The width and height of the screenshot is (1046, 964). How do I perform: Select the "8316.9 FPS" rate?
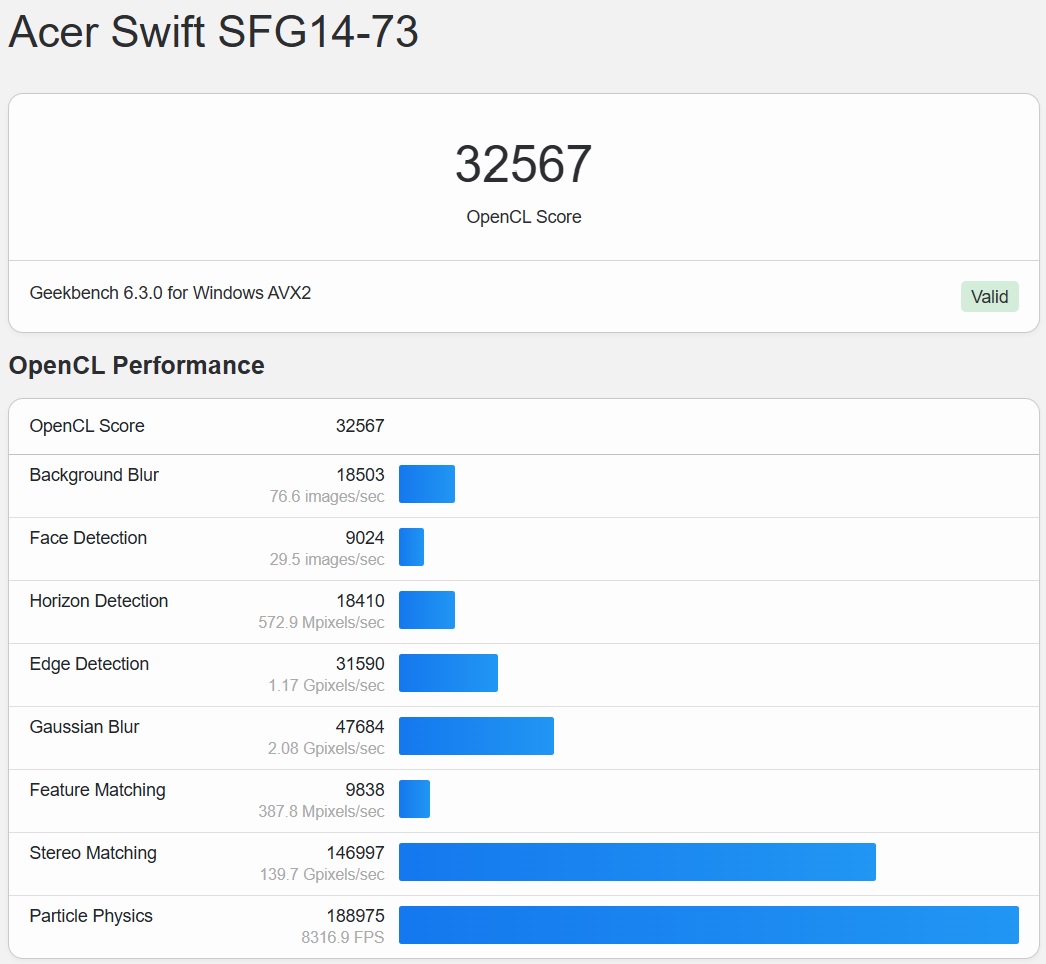[x=343, y=937]
